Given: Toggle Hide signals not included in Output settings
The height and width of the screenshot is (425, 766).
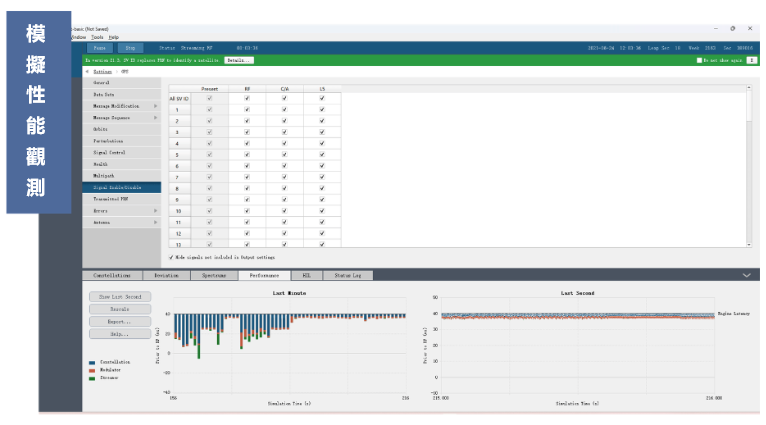Looking at the screenshot, I should (x=171, y=256).
